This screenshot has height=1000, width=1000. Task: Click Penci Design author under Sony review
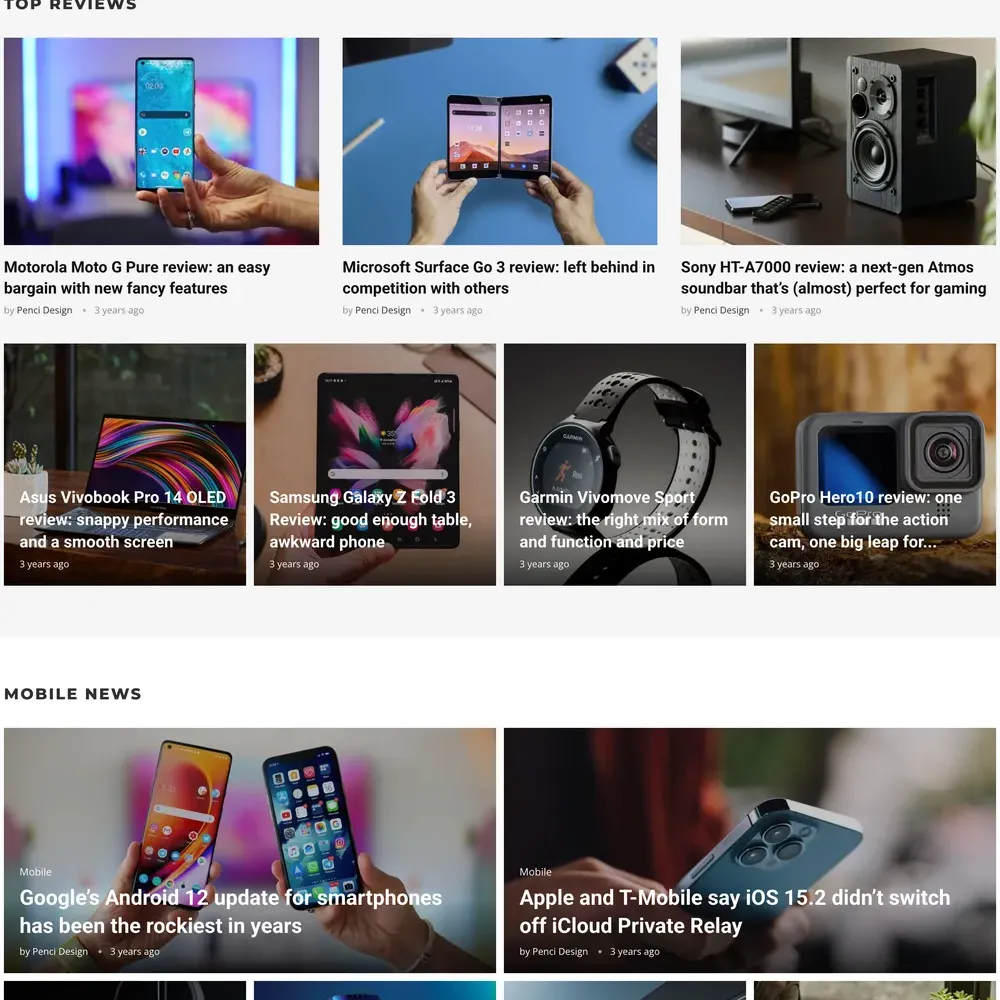pyautogui.click(x=721, y=310)
